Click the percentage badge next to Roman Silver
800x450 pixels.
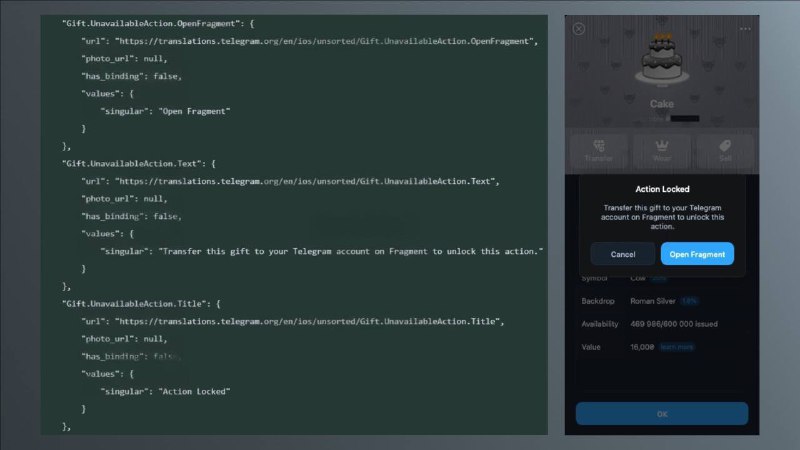click(x=690, y=300)
